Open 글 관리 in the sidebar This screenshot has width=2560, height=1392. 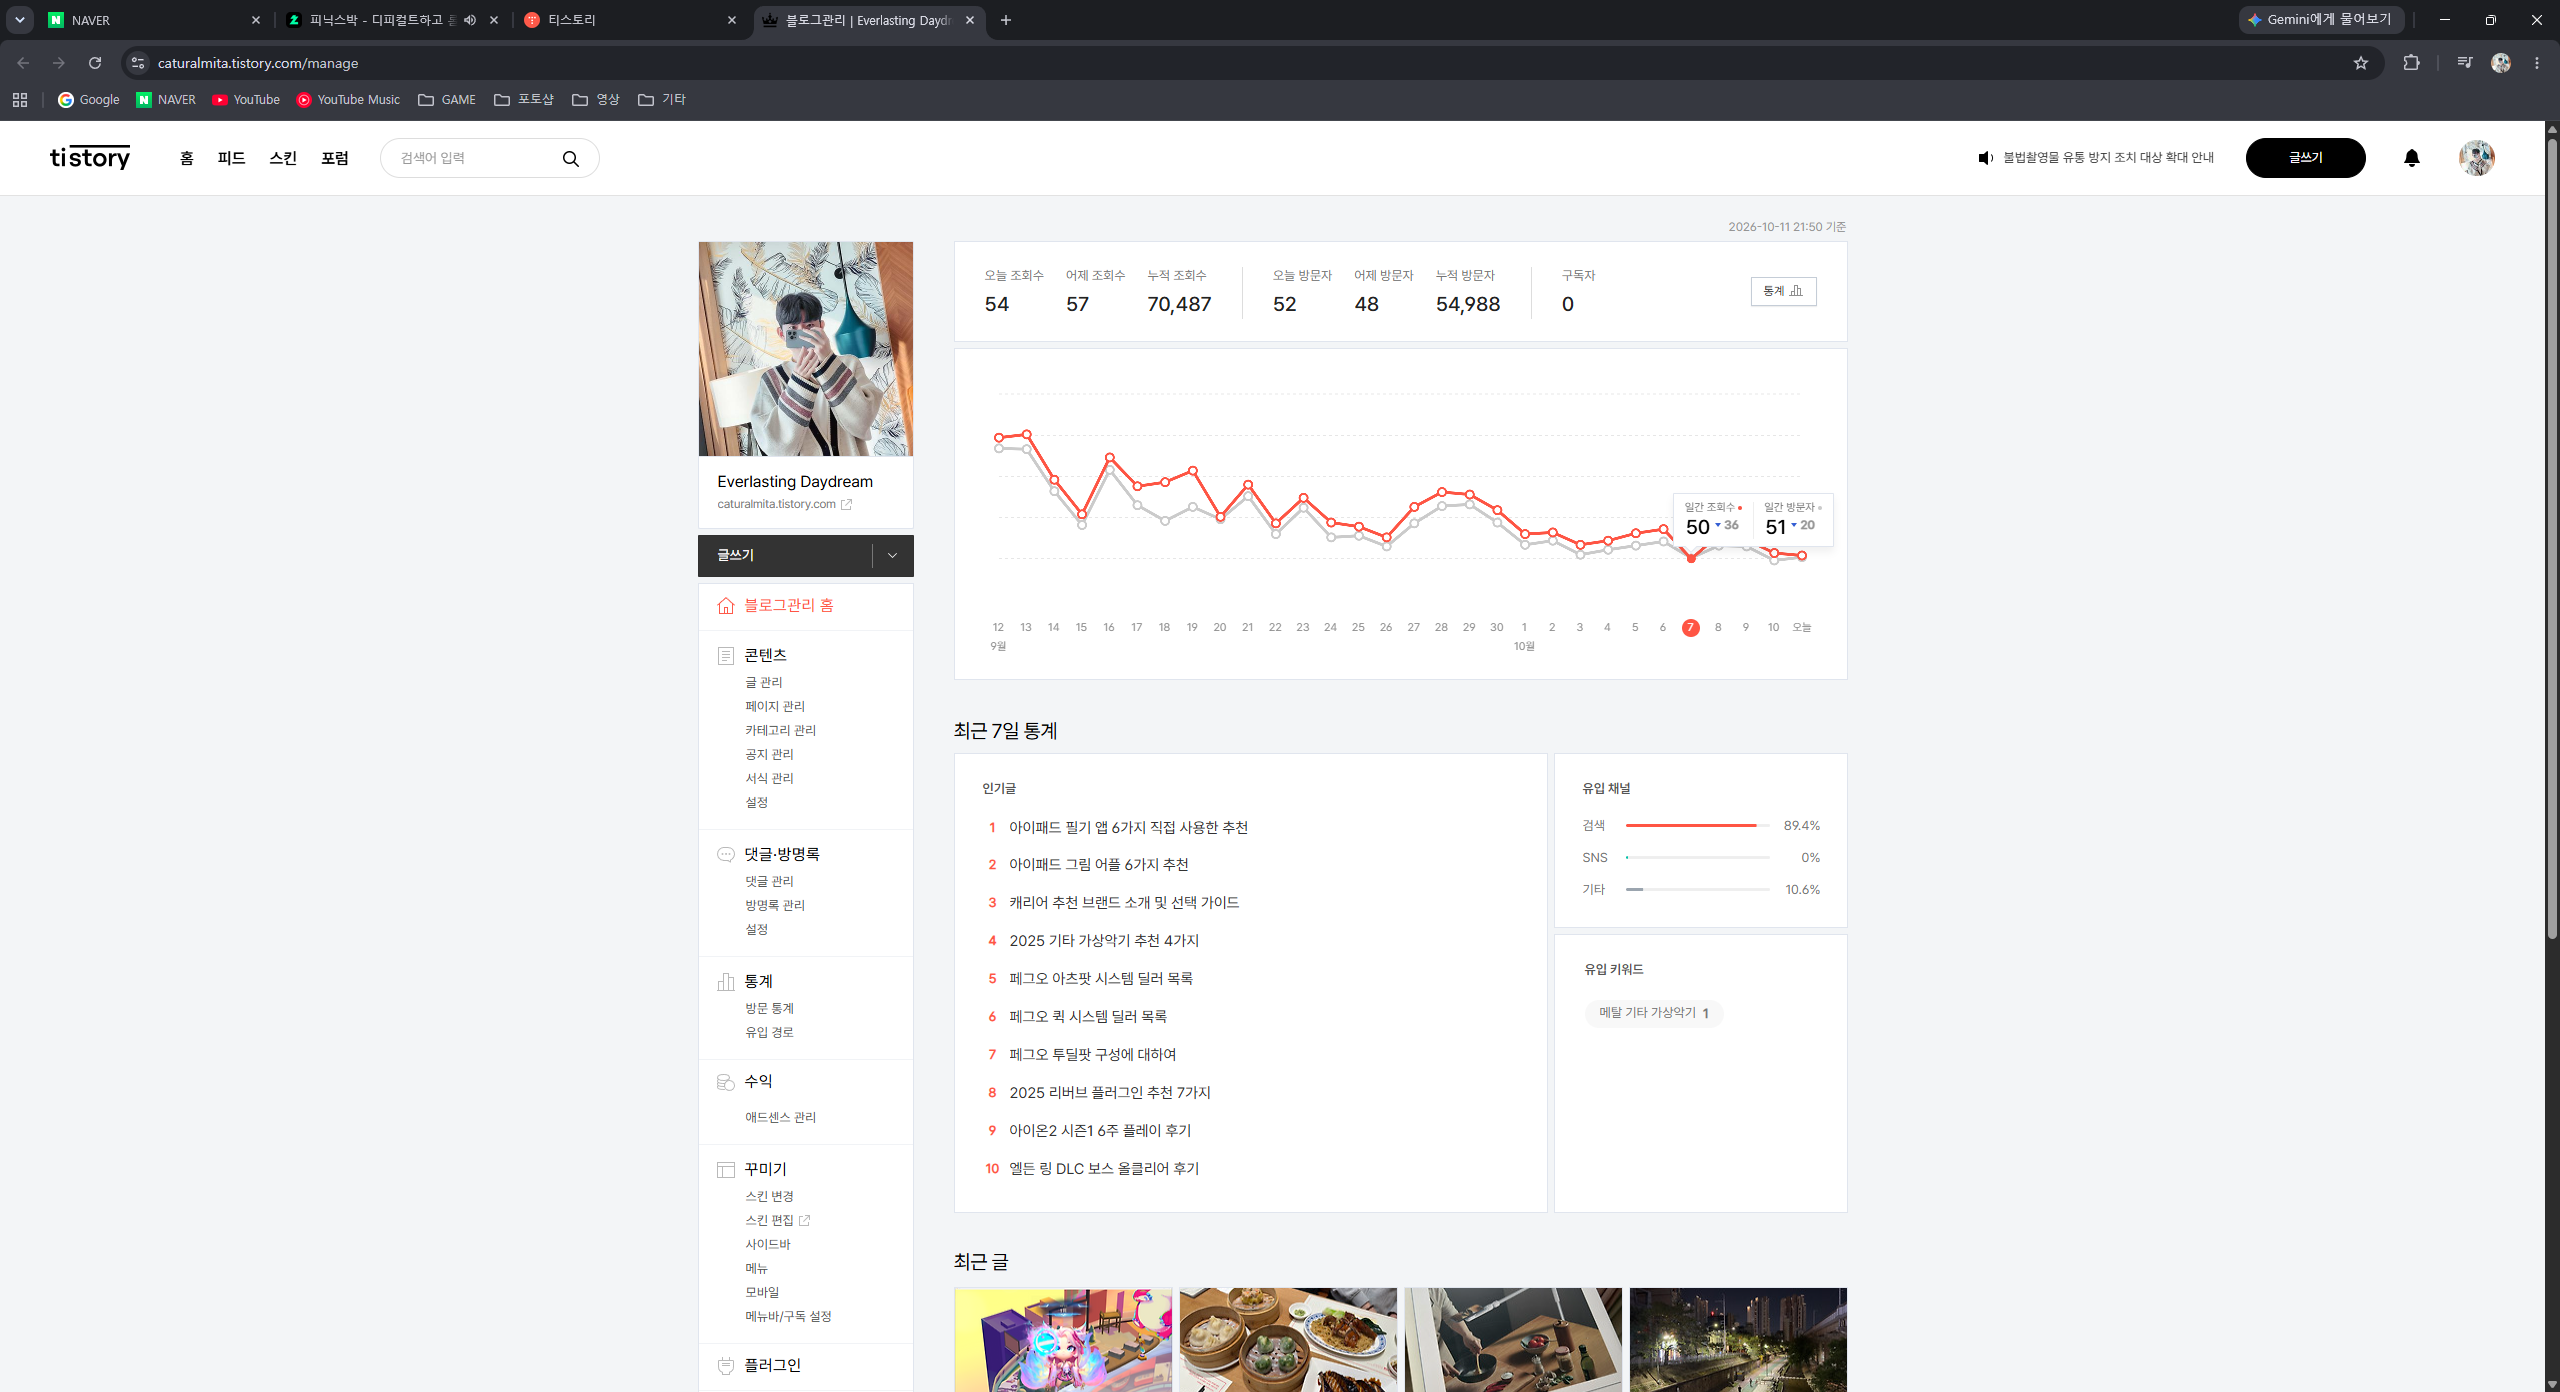(x=763, y=683)
